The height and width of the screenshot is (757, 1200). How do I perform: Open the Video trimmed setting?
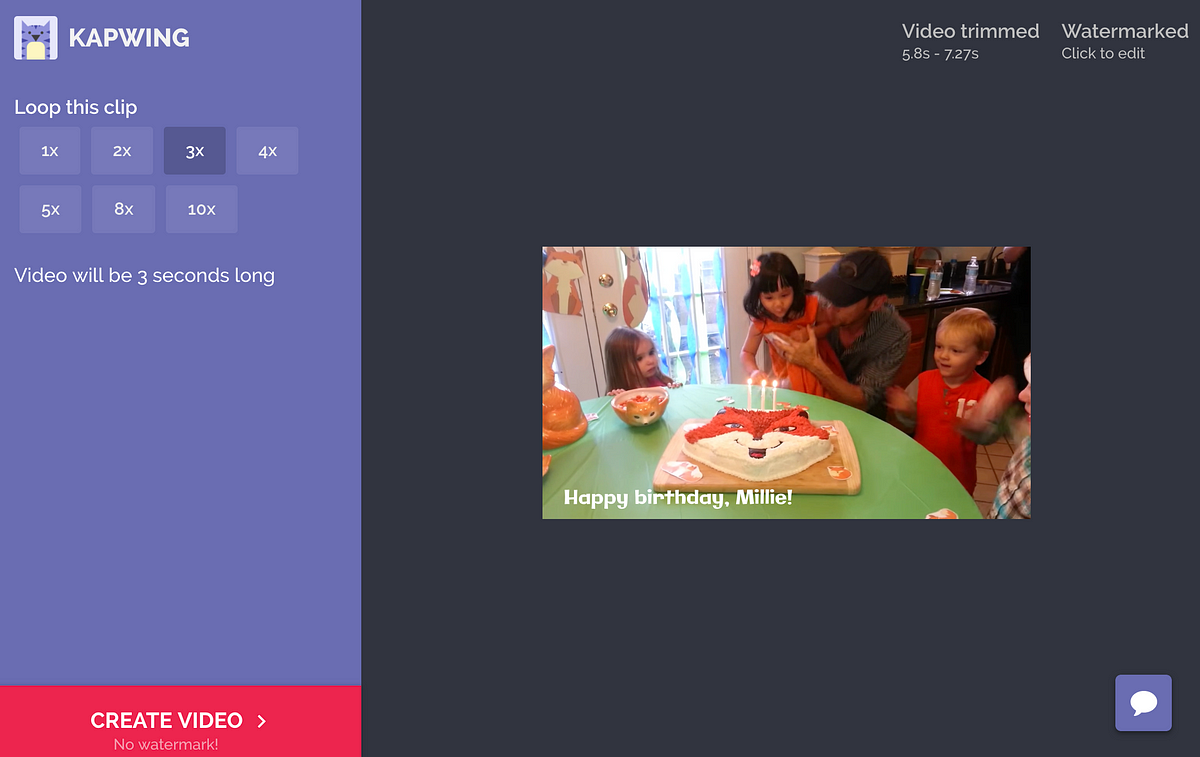(970, 41)
